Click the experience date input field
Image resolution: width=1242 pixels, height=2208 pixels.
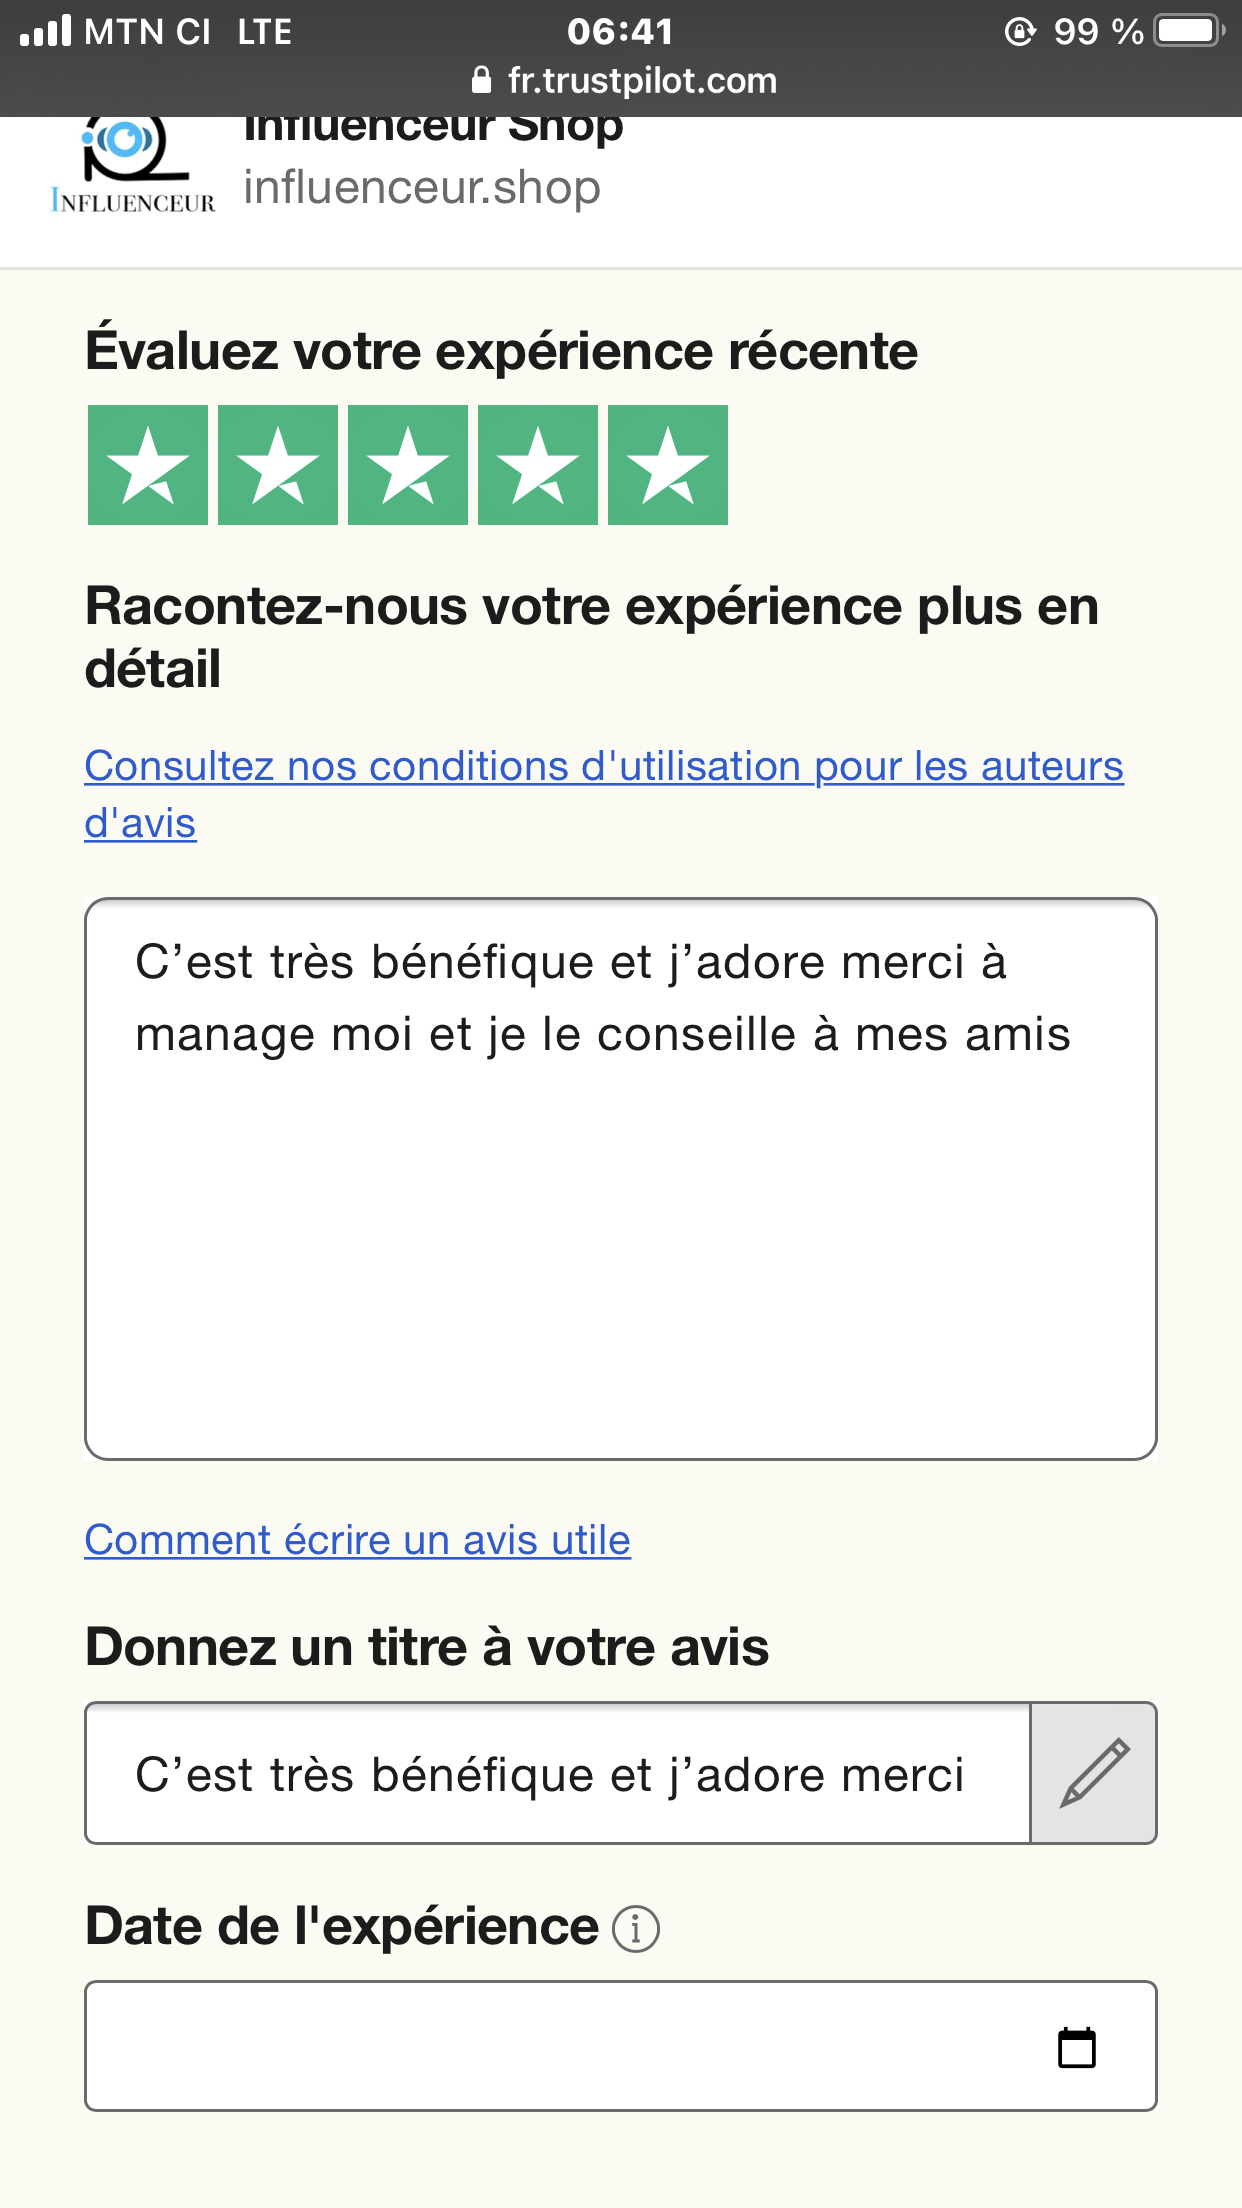(x=560, y=2047)
